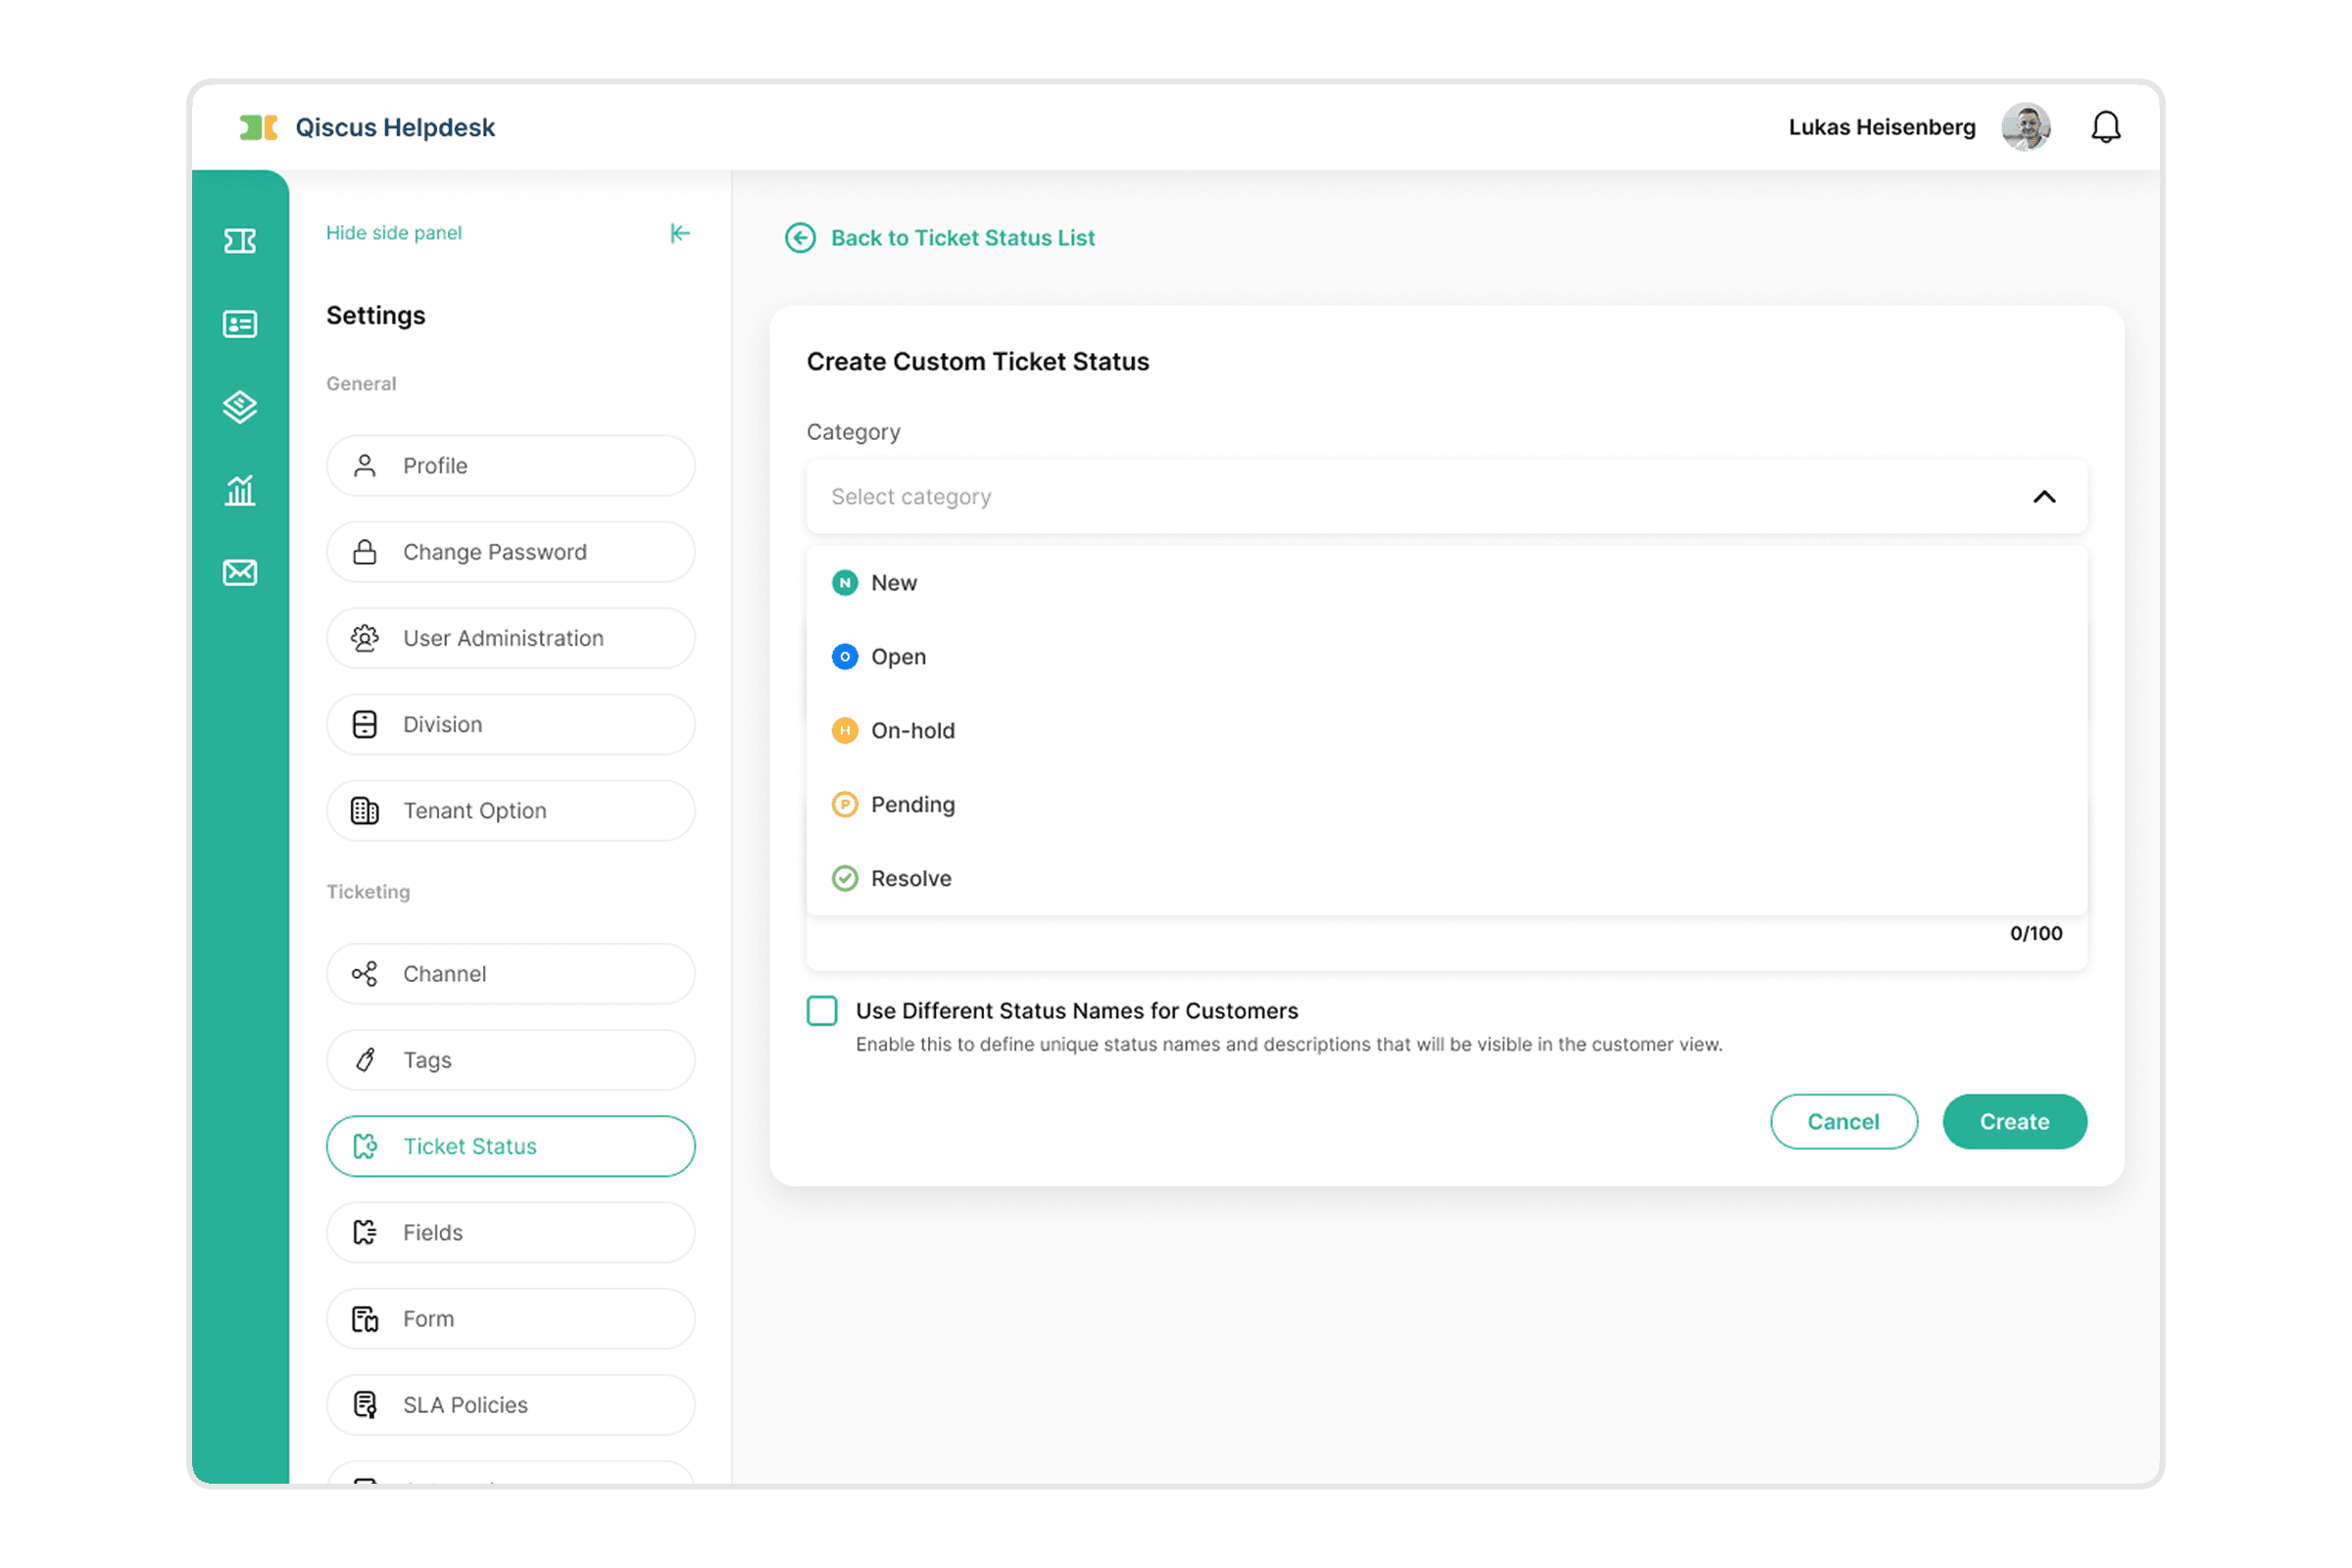Open the mail envelope sidebar icon

240,572
